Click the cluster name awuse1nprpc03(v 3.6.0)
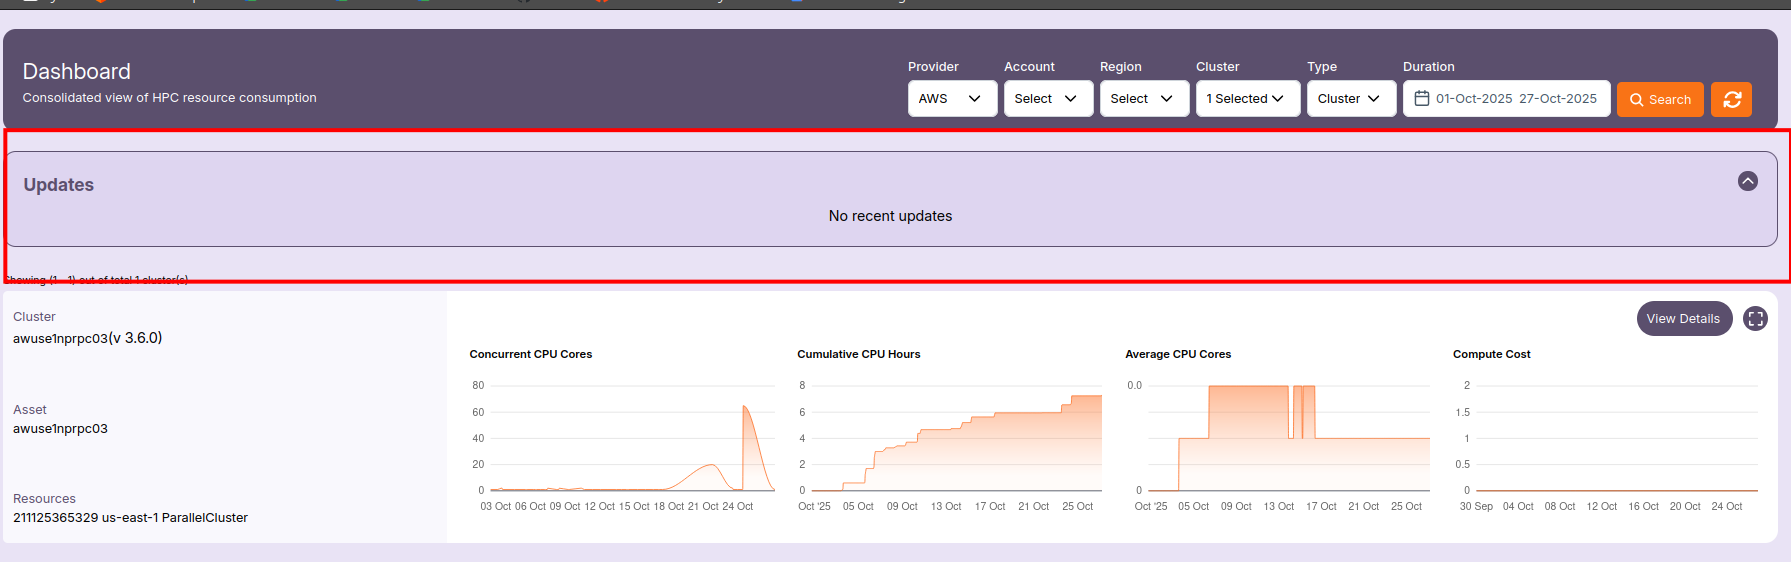 pos(88,338)
